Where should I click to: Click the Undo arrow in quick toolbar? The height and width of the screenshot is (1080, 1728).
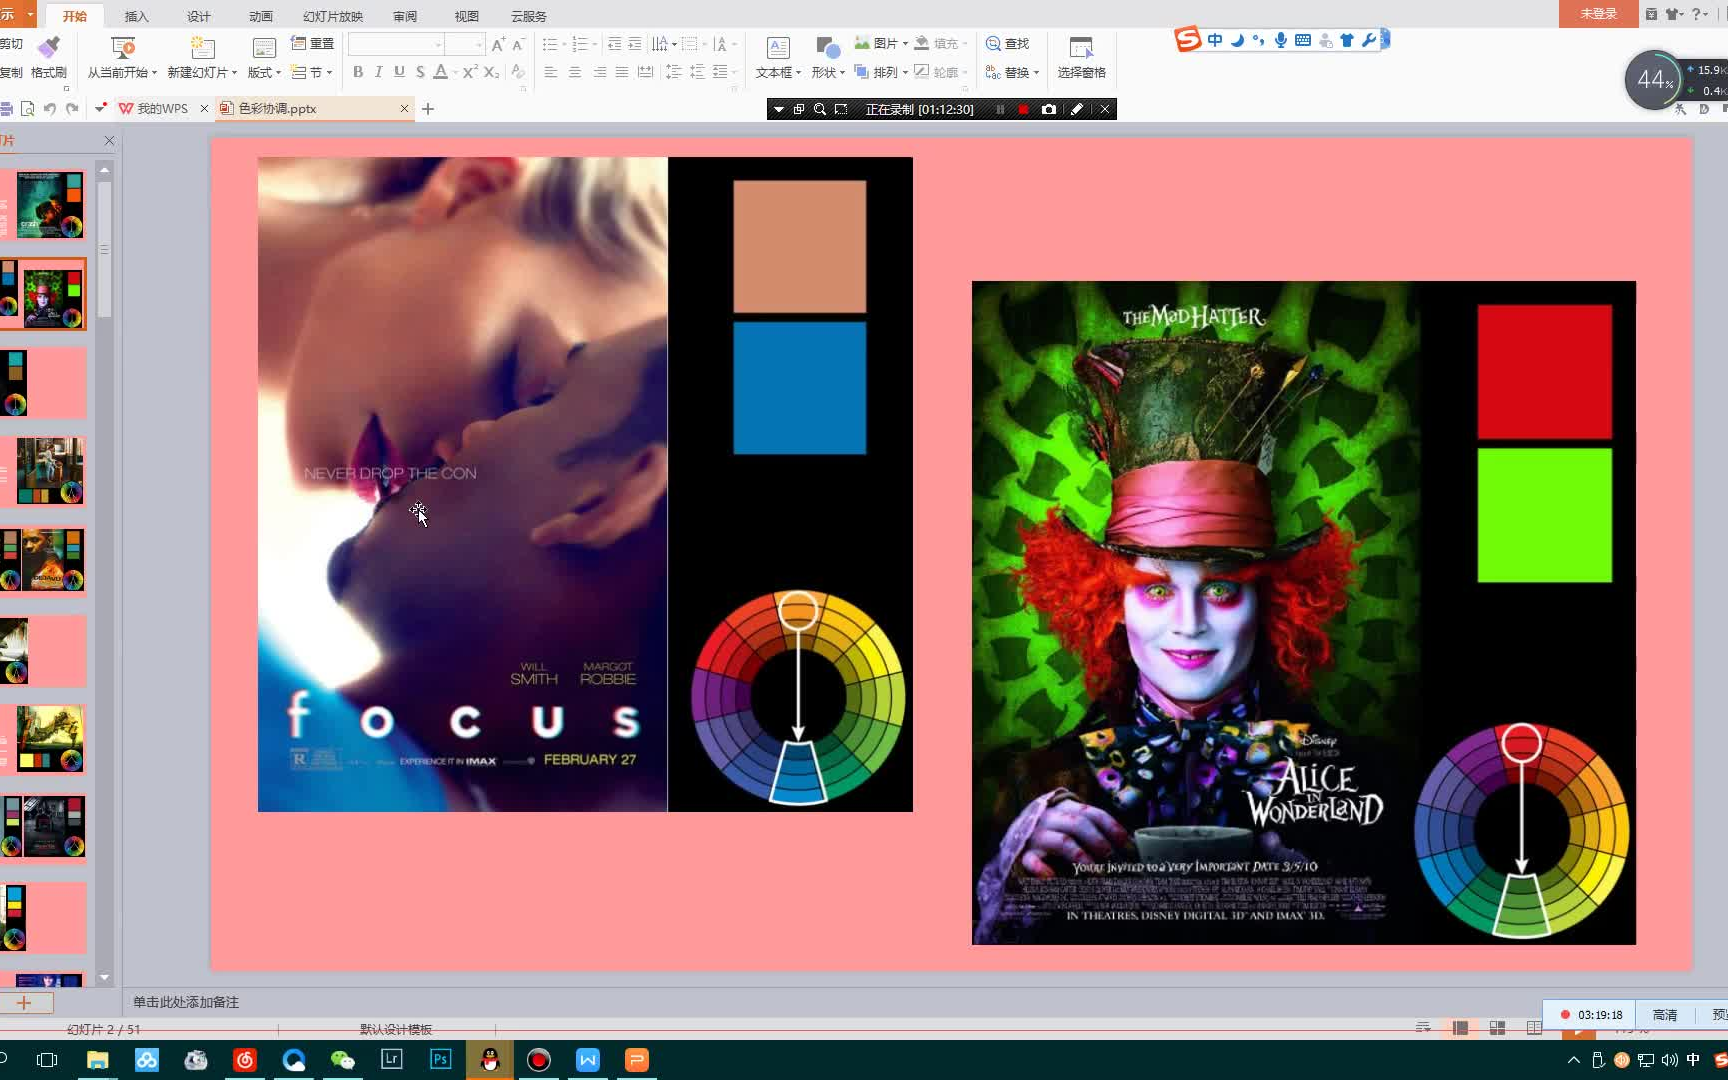click(x=49, y=108)
